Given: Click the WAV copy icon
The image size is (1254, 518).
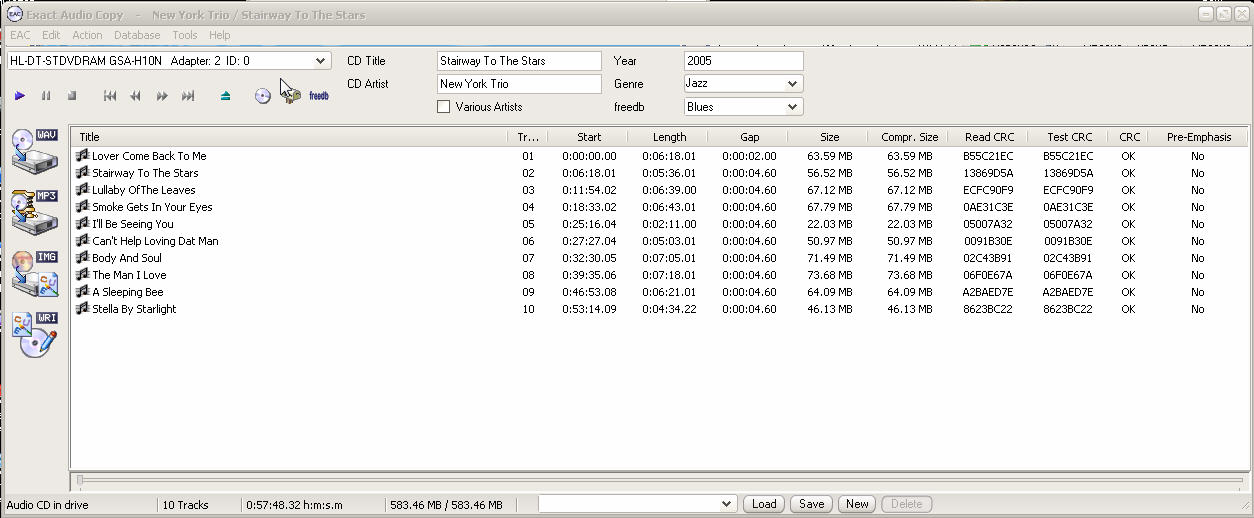Looking at the screenshot, I should (x=35, y=151).
